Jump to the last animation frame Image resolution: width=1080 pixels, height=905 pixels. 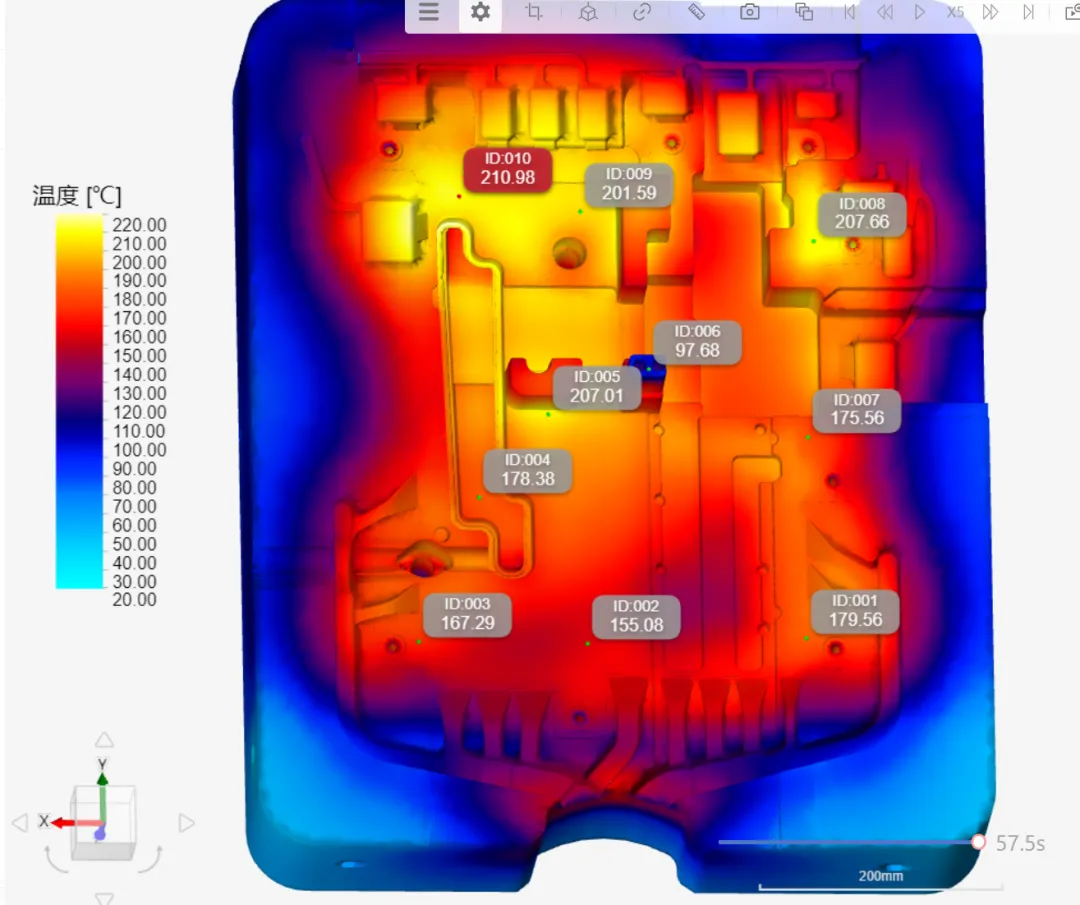1028,12
